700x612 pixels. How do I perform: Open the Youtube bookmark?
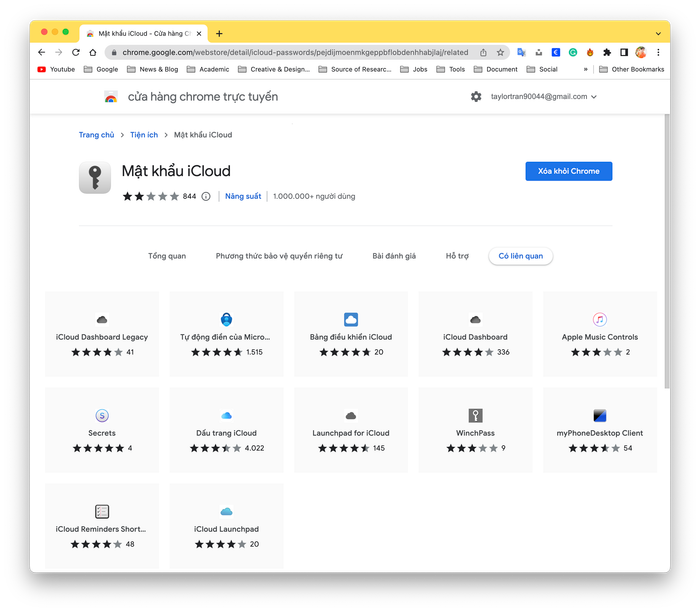[x=56, y=69]
